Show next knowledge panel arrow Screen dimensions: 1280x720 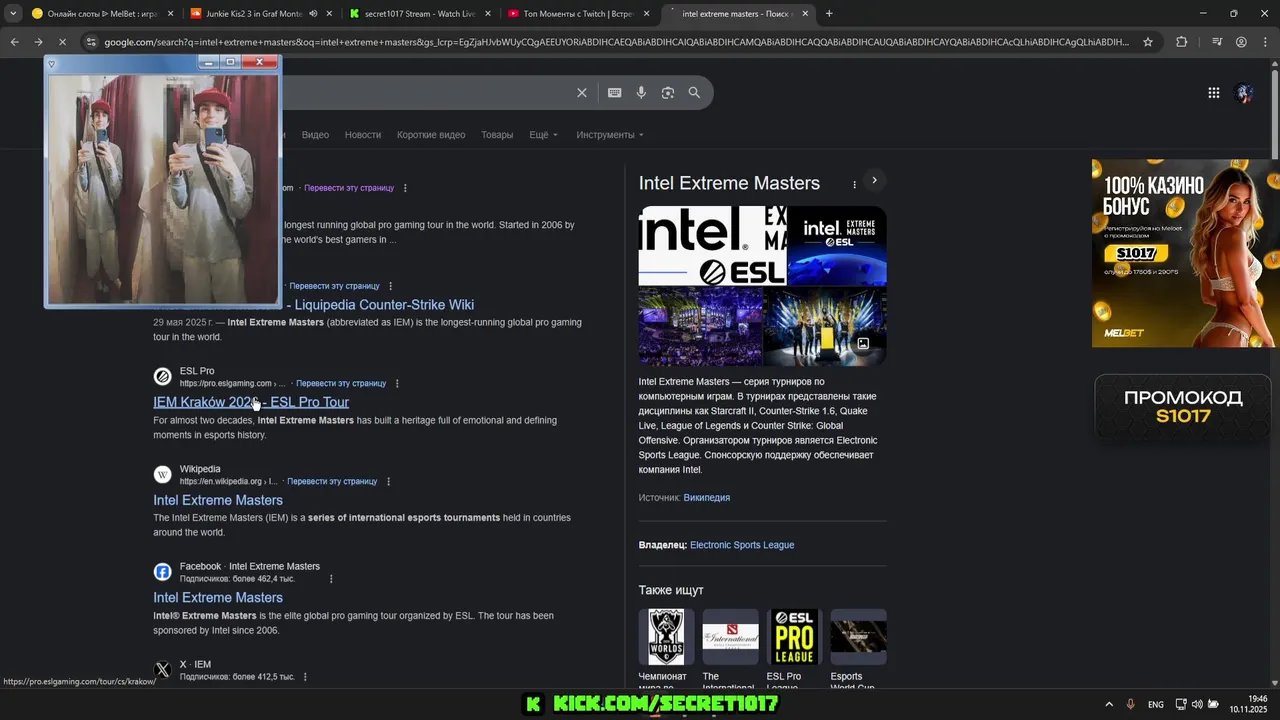click(874, 181)
